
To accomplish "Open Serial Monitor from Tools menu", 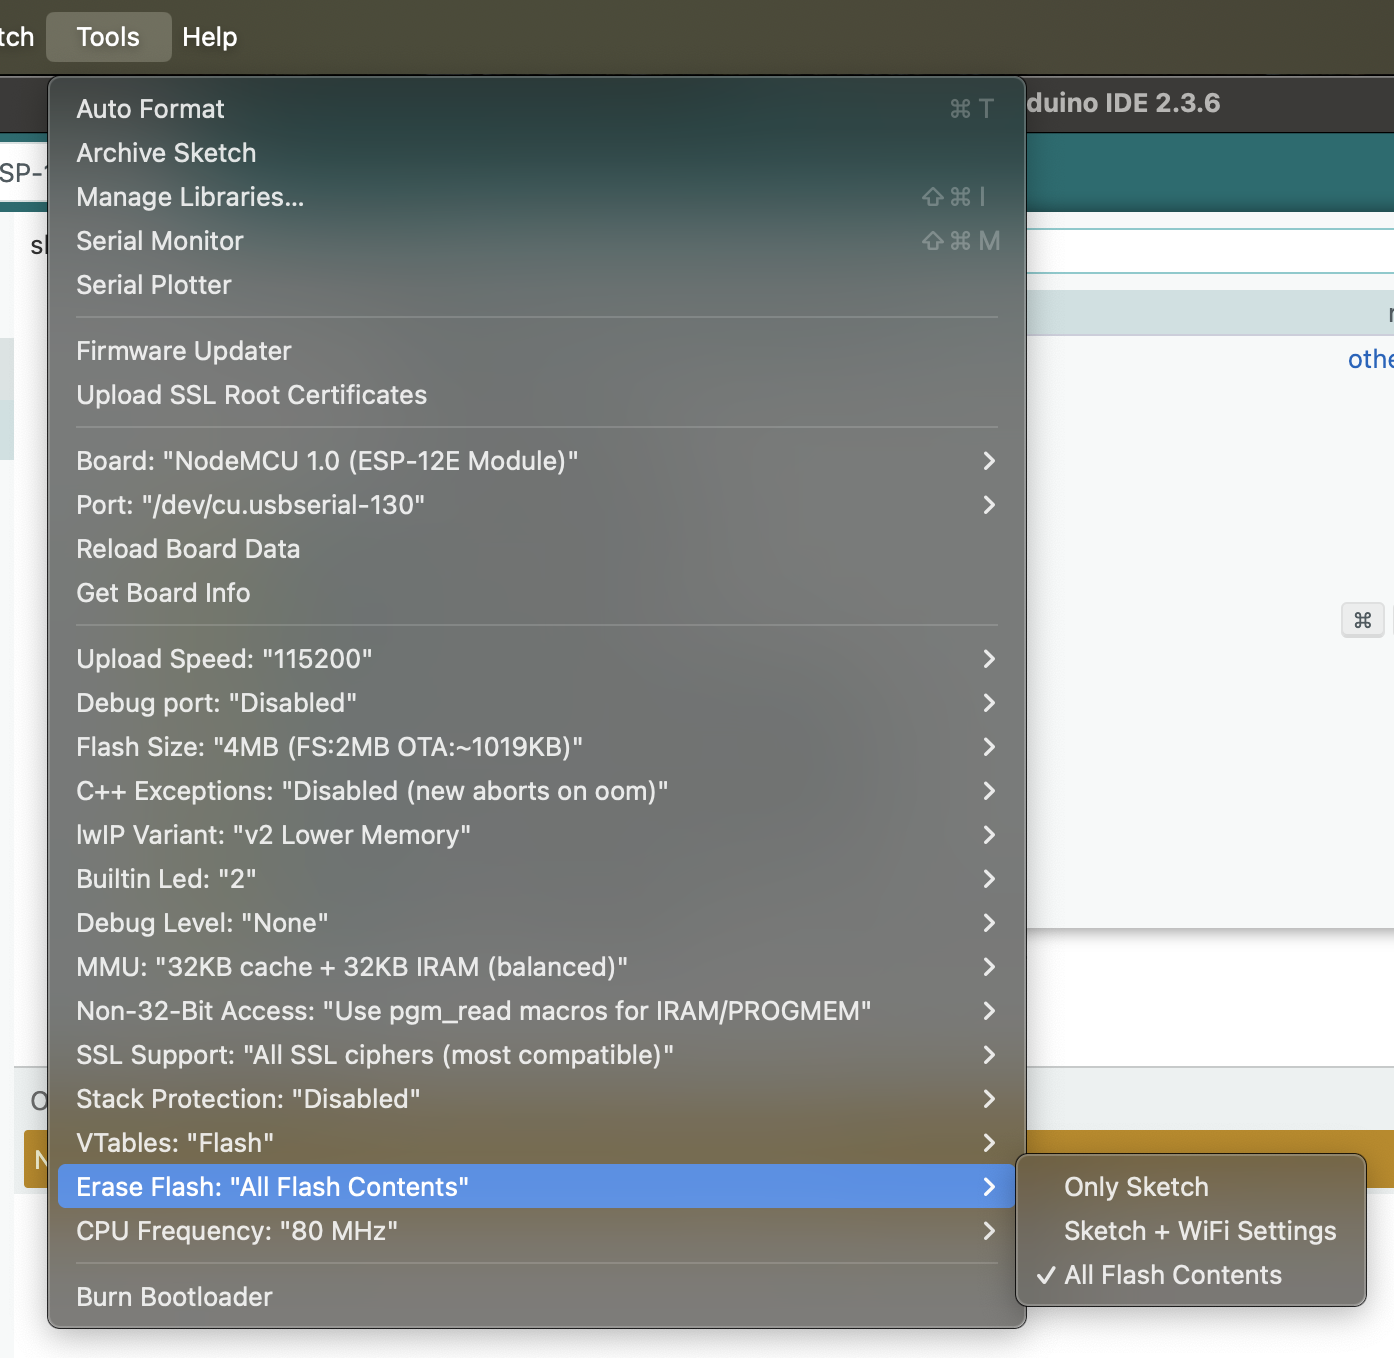I will pos(160,241).
